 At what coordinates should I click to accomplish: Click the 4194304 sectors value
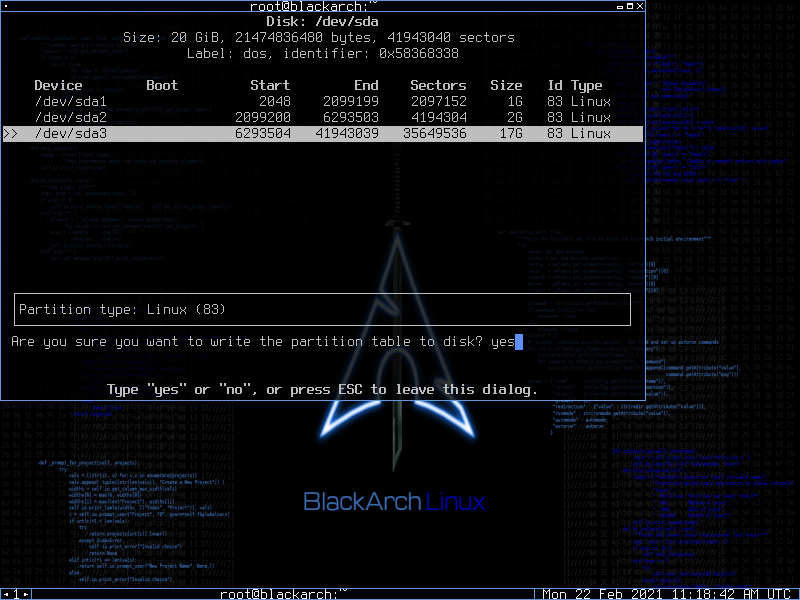pos(439,117)
